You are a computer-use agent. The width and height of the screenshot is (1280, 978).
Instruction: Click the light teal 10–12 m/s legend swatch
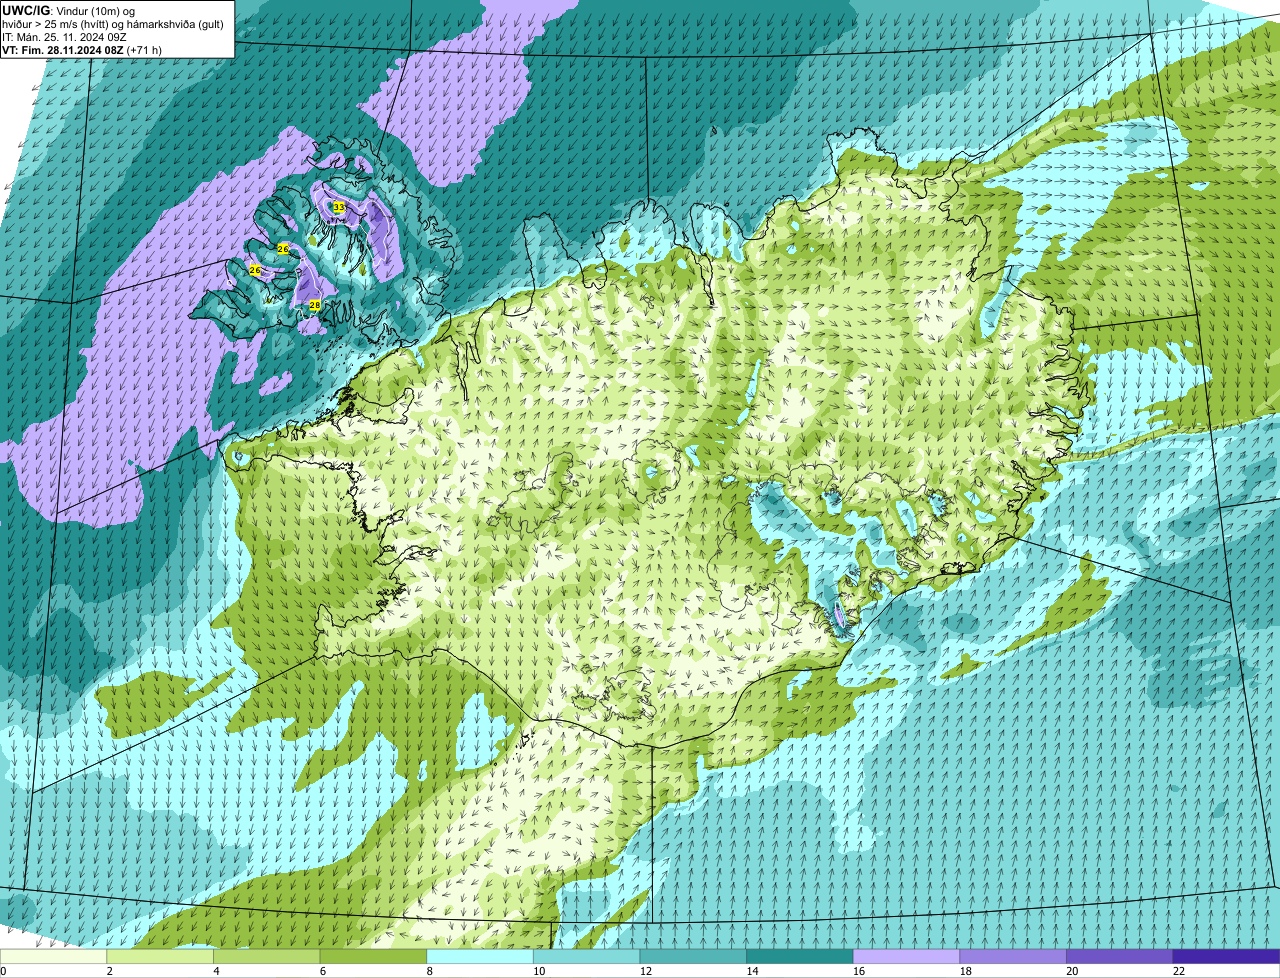tap(586, 957)
